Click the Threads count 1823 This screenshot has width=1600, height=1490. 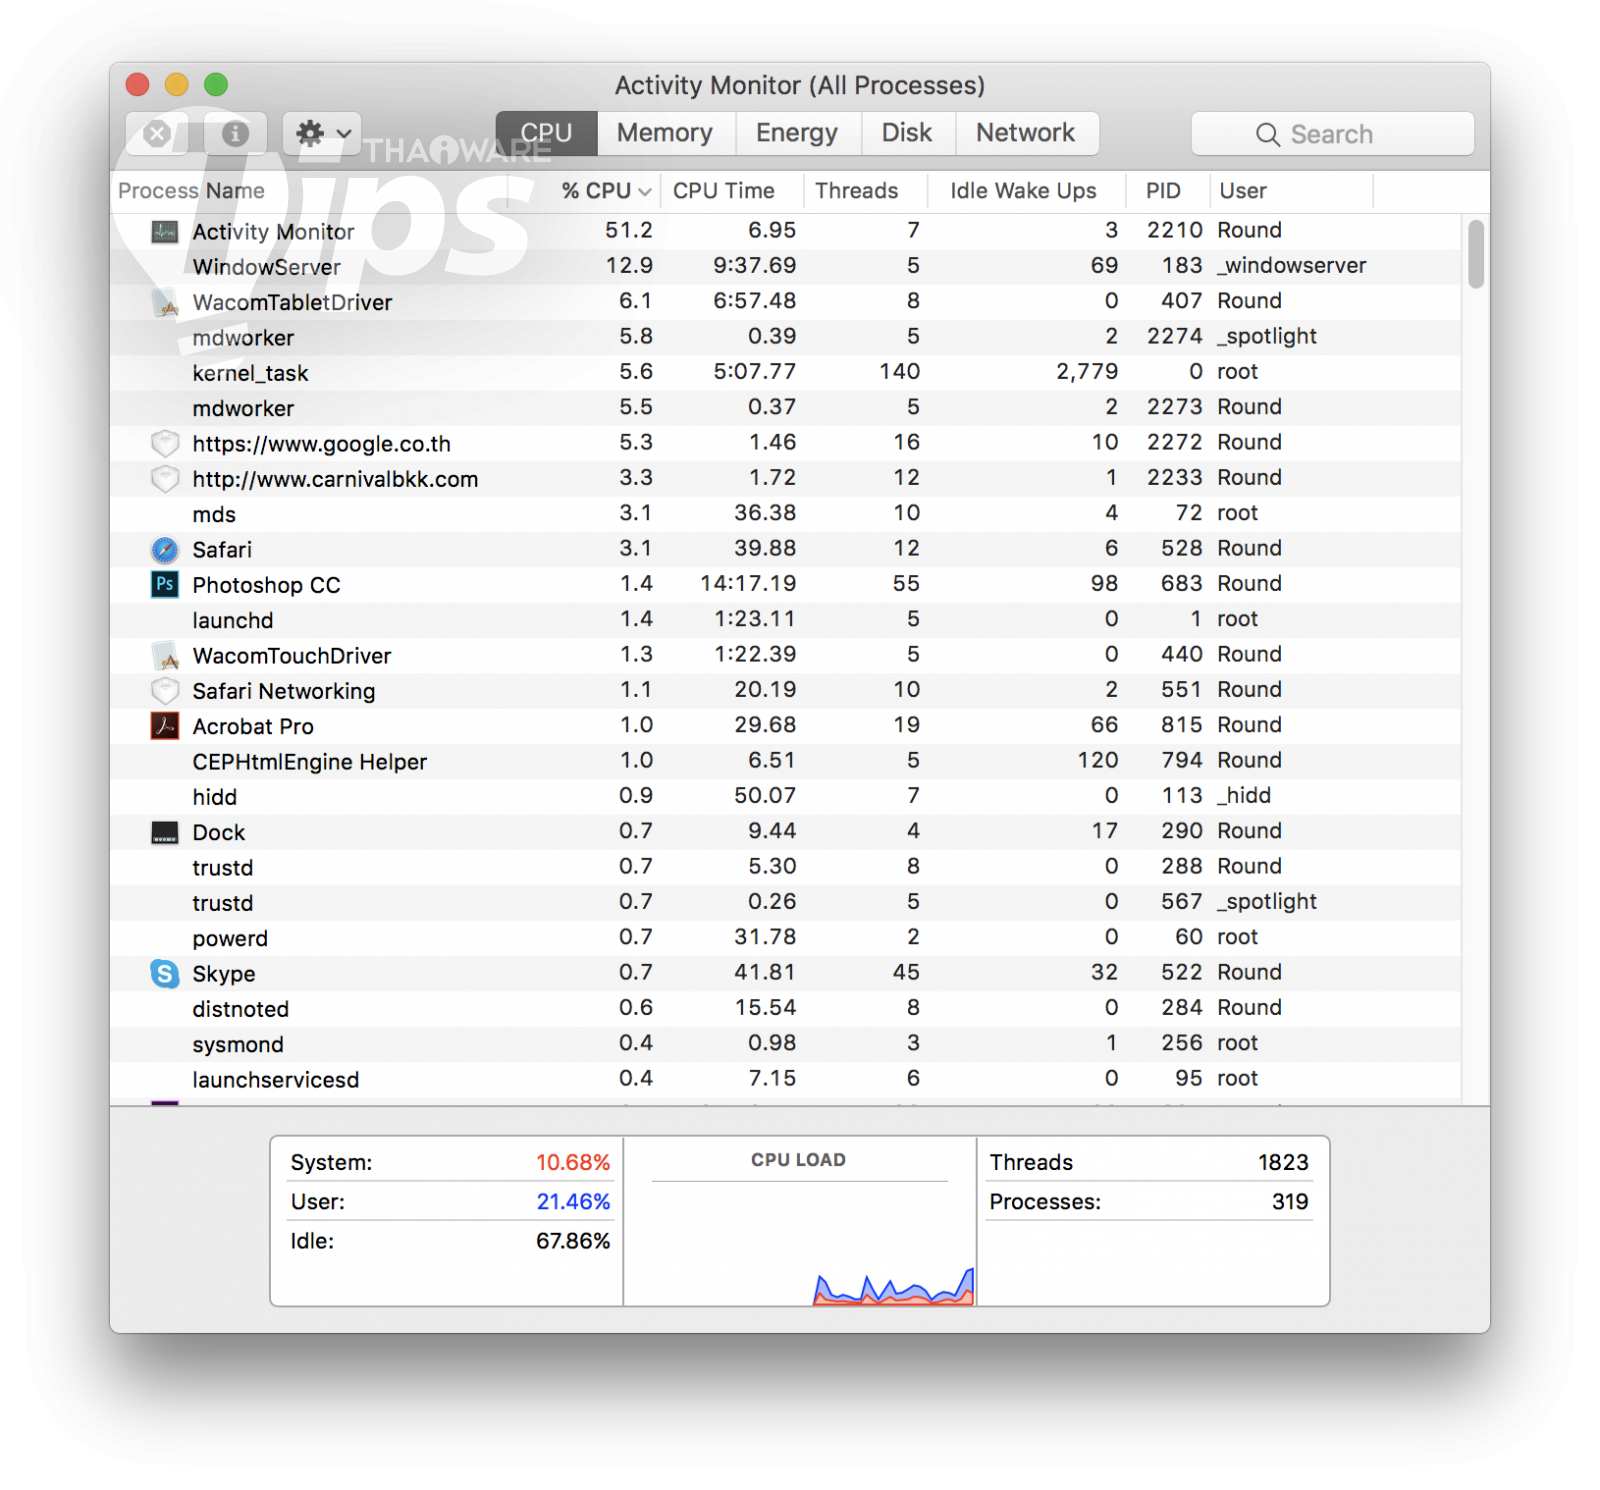(1283, 1162)
